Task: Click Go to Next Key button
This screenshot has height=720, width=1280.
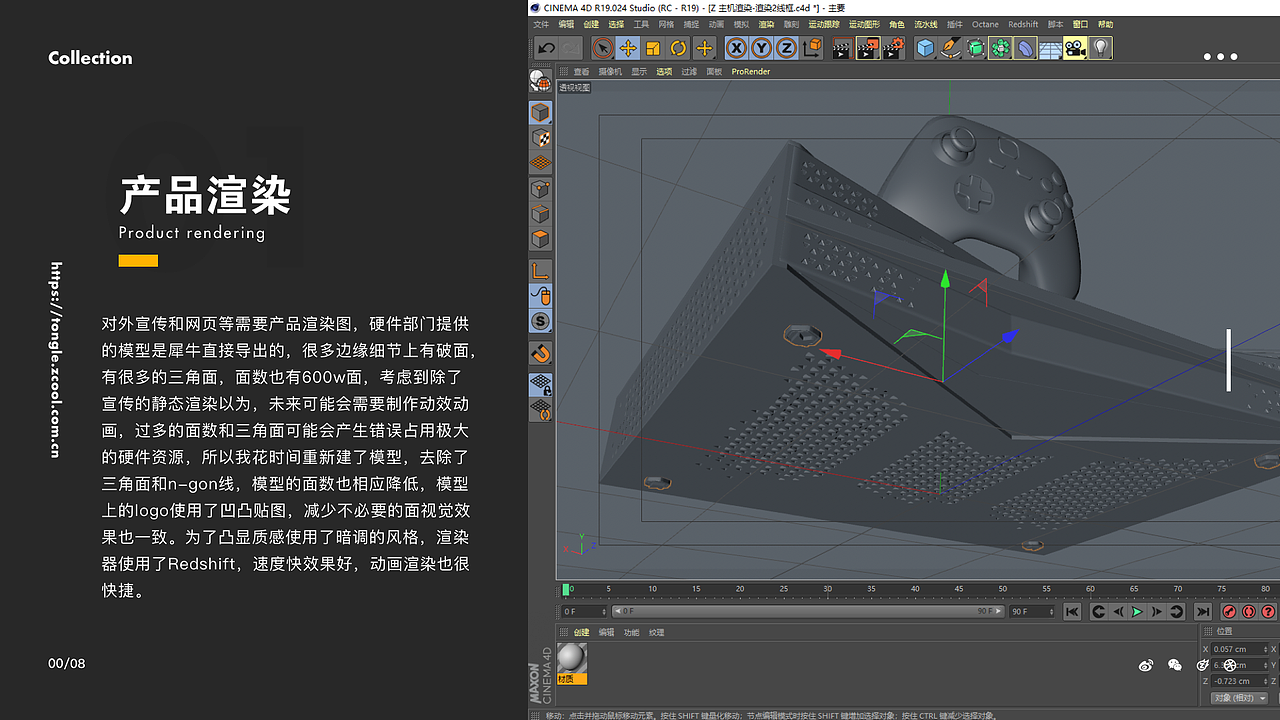Action: click(x=1176, y=612)
